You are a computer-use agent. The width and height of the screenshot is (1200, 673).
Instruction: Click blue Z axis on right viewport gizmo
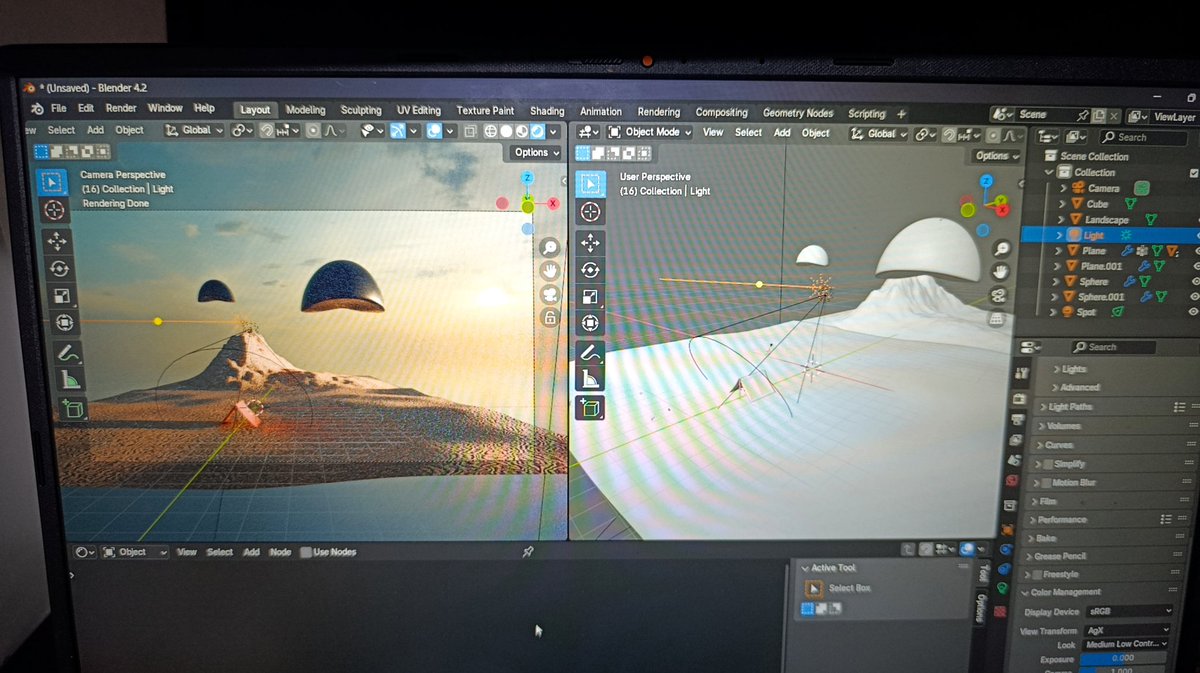pos(986,181)
